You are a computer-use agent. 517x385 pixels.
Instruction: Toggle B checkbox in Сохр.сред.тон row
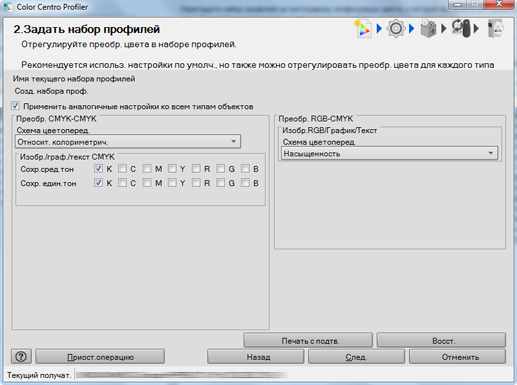coord(245,169)
